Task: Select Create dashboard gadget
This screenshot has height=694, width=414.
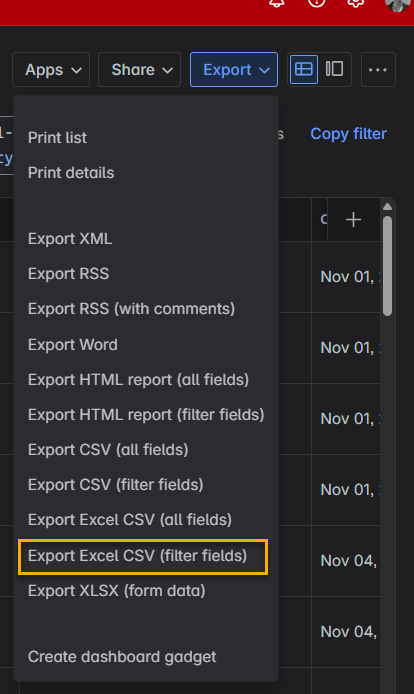Action: tap(122, 657)
